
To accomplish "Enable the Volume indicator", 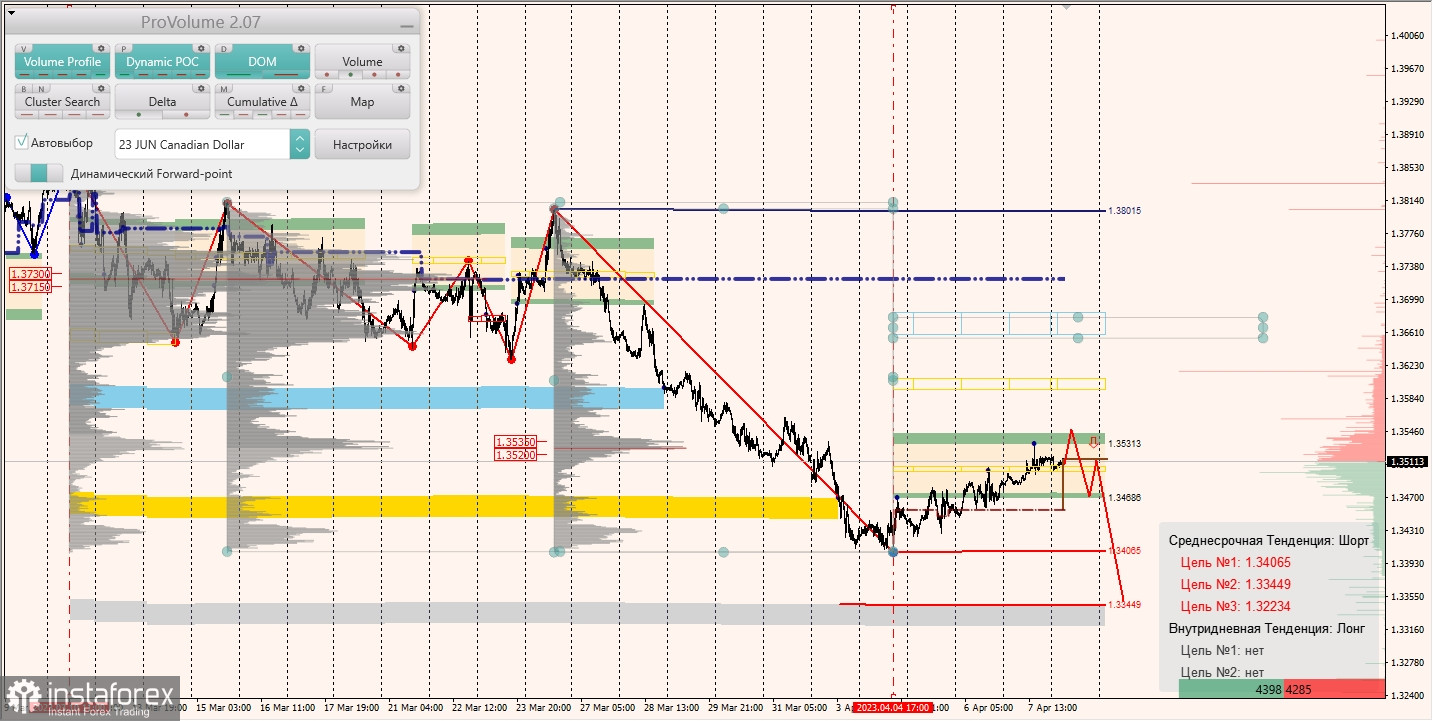I will 362,61.
